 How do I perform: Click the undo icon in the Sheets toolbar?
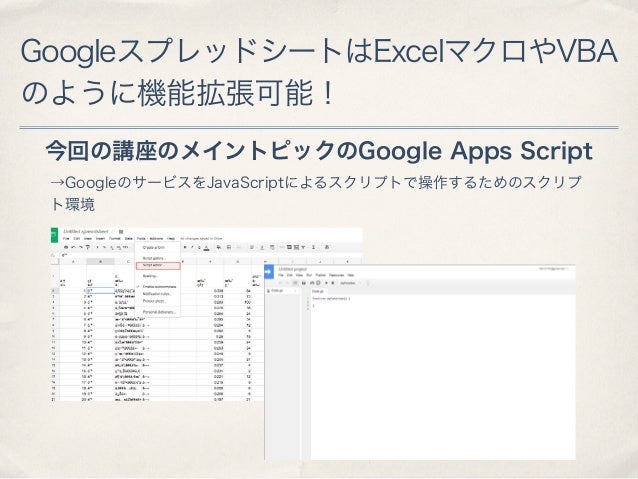coord(73,247)
